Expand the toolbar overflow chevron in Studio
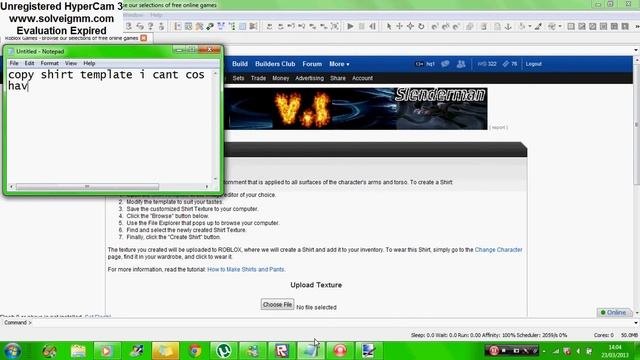The width and height of the screenshot is (640, 360). pos(637,27)
